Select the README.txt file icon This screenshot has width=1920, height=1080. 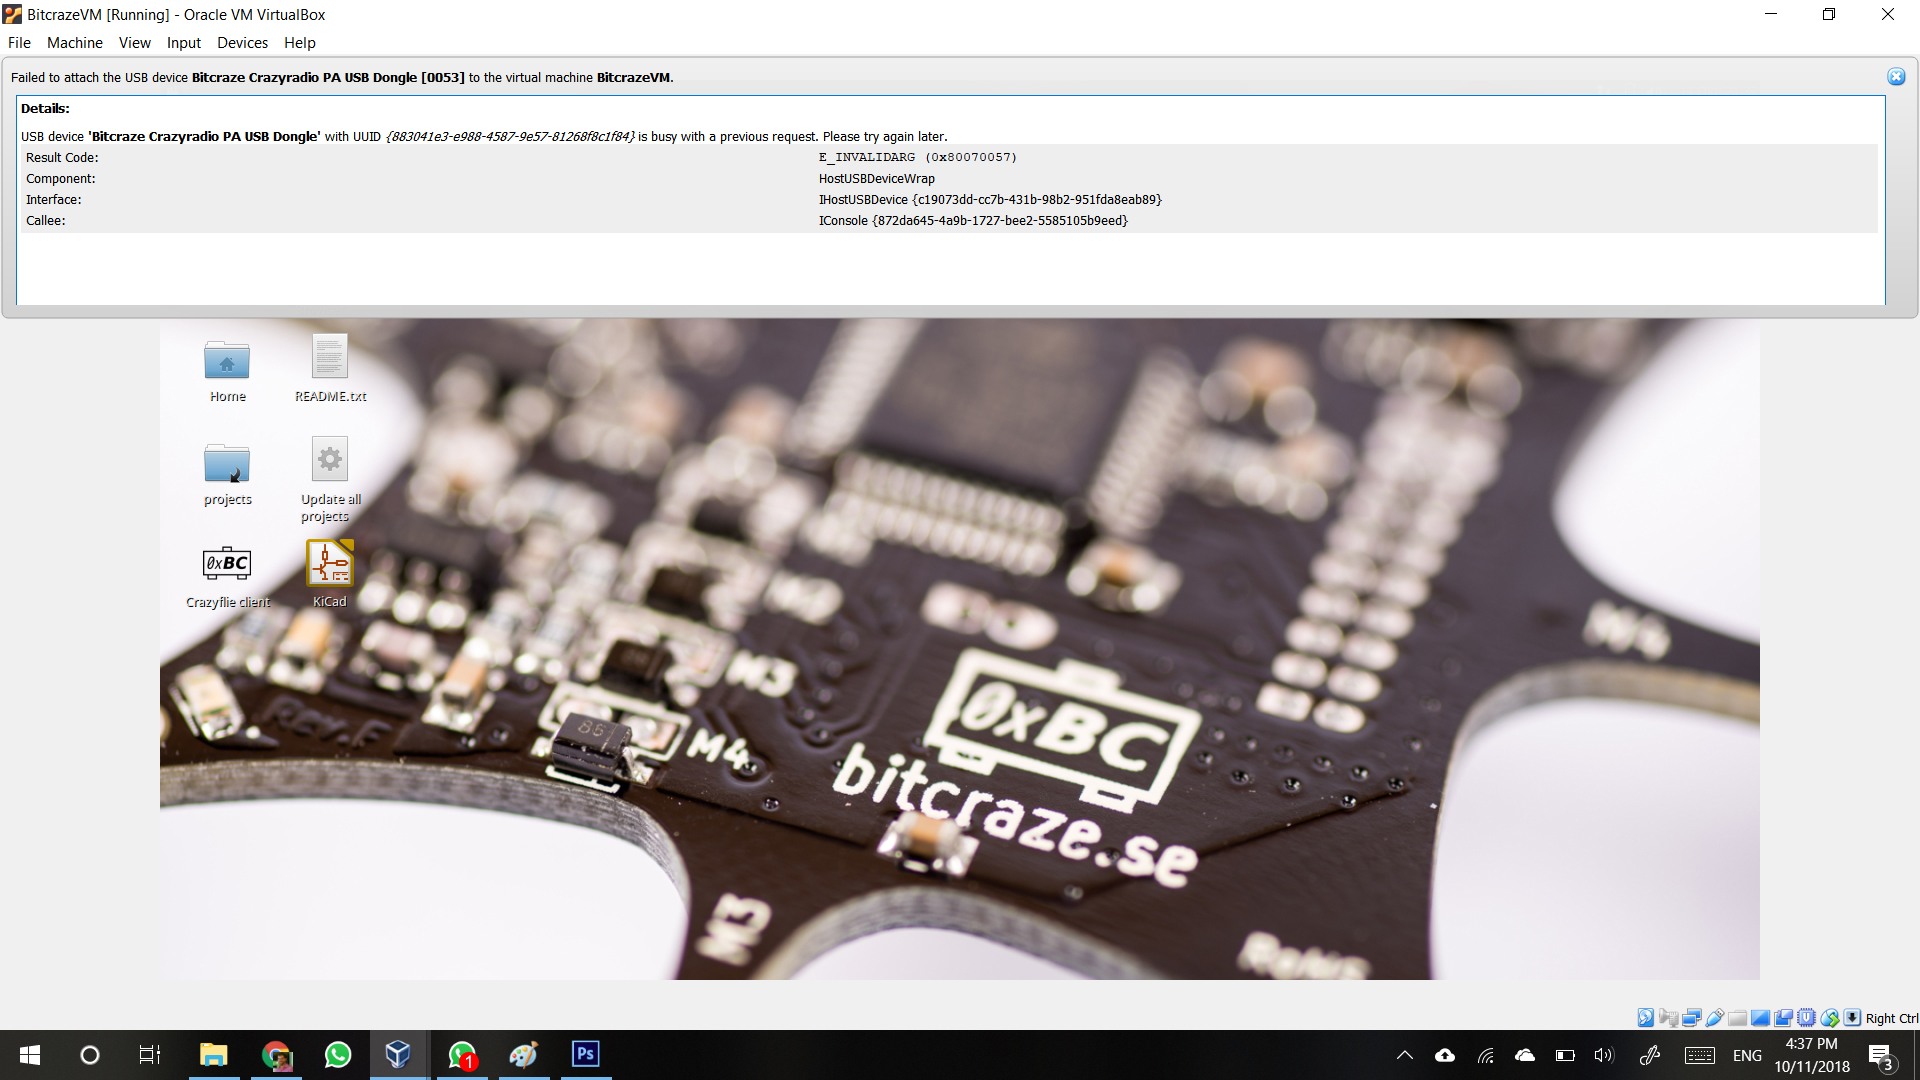[x=329, y=358]
